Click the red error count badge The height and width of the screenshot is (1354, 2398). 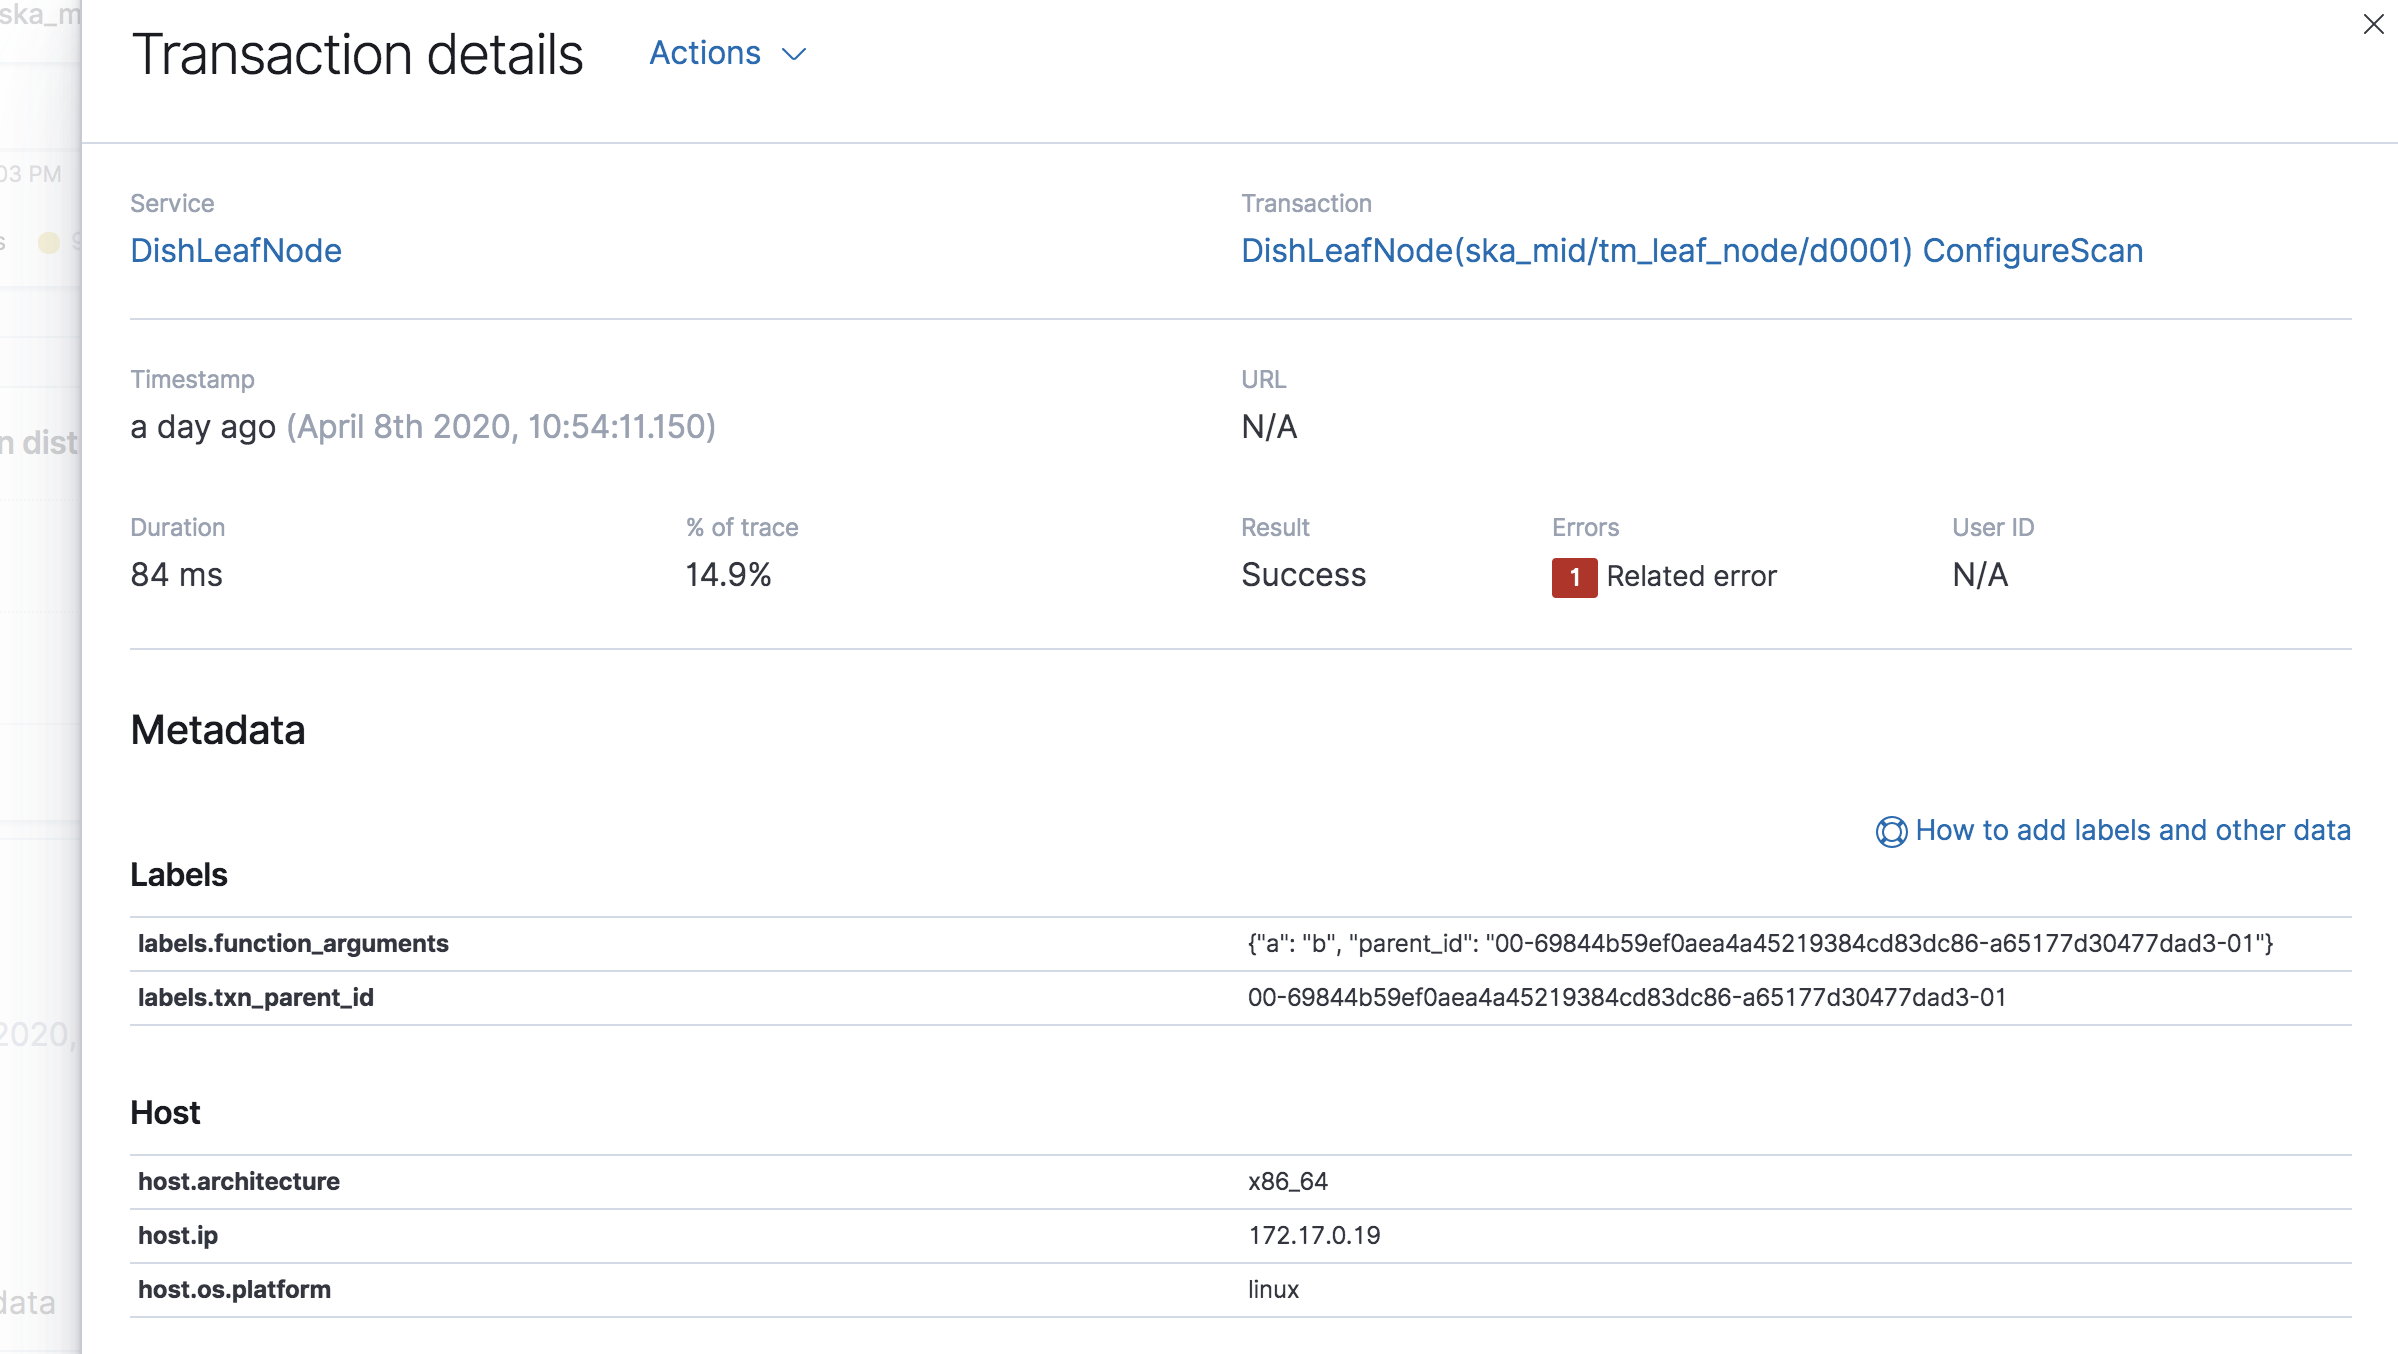pyautogui.click(x=1574, y=577)
